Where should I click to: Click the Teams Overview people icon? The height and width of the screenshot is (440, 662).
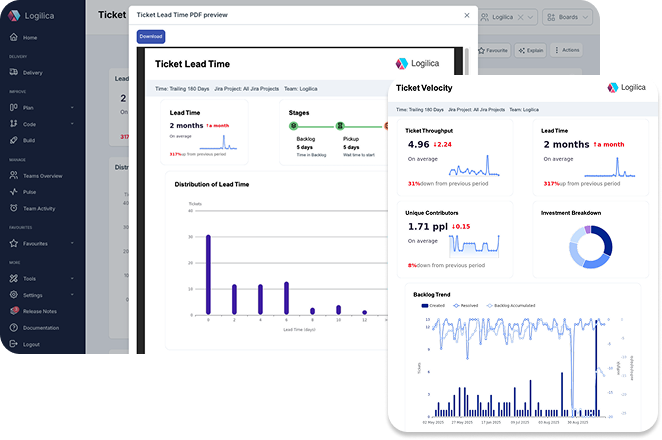[14, 175]
